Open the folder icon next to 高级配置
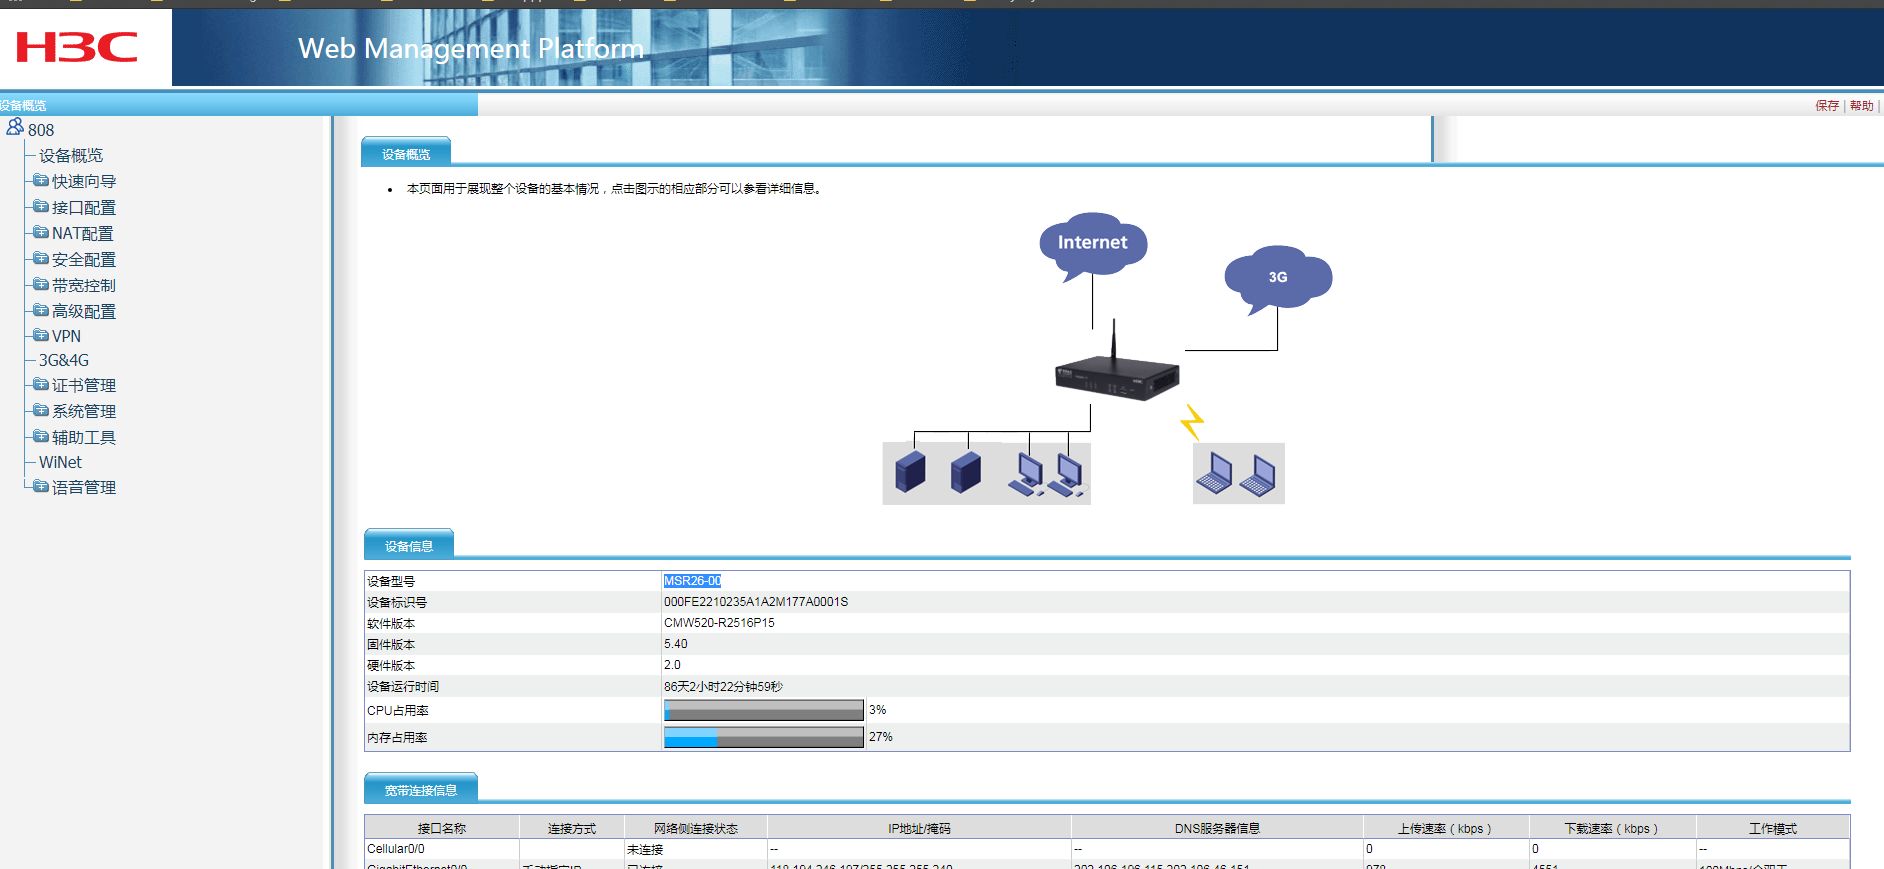Screen dimensions: 1884x869 (41, 310)
